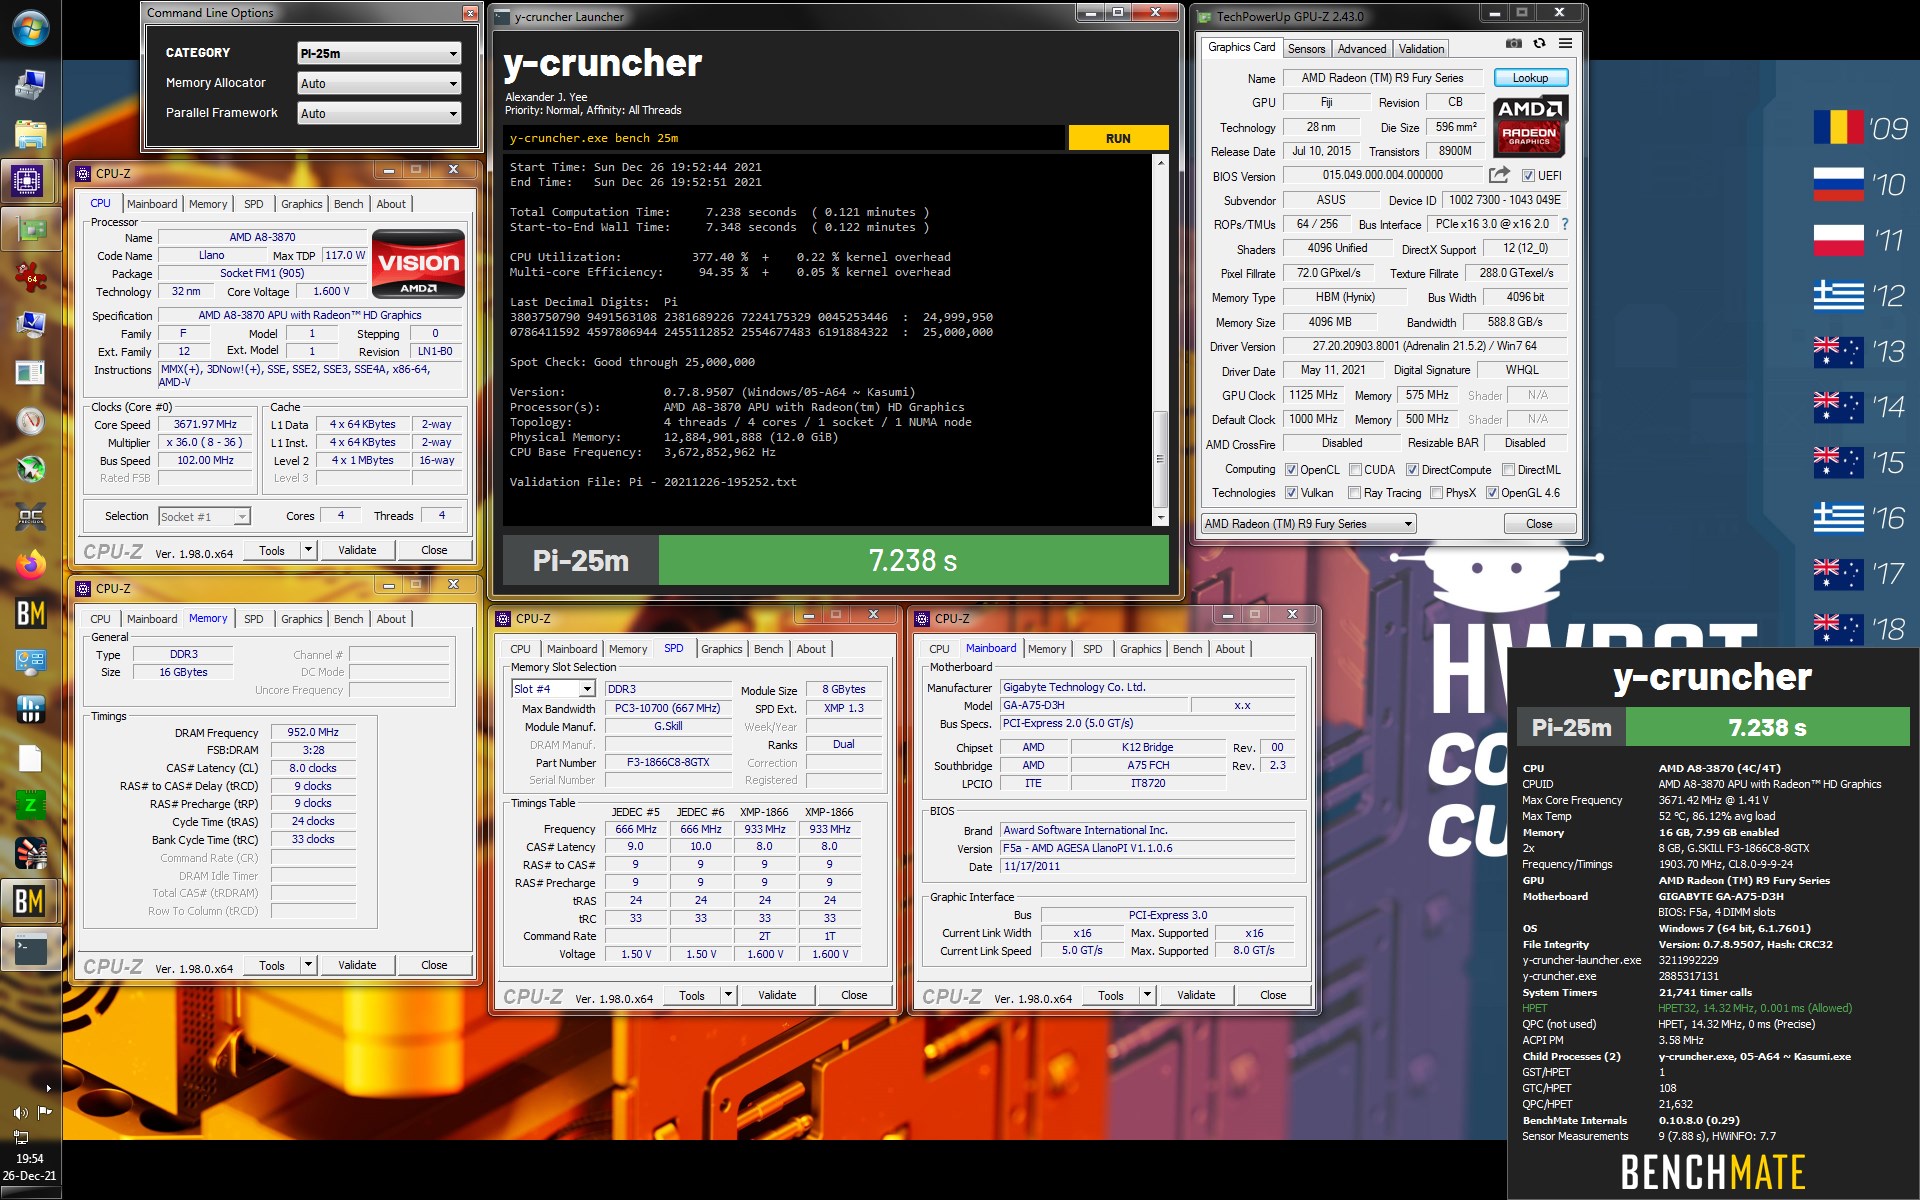Screen dimensions: 1920x1200
Task: Open Windows Explorer folder taskbar icon
Action: coord(30,133)
